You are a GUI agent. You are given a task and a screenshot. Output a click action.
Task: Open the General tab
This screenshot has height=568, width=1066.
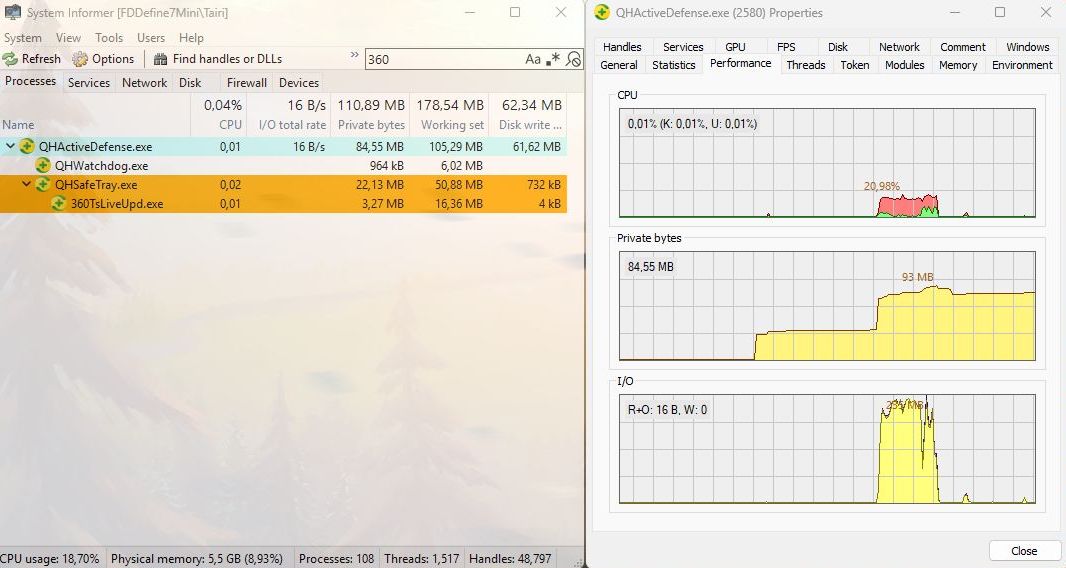[619, 65]
